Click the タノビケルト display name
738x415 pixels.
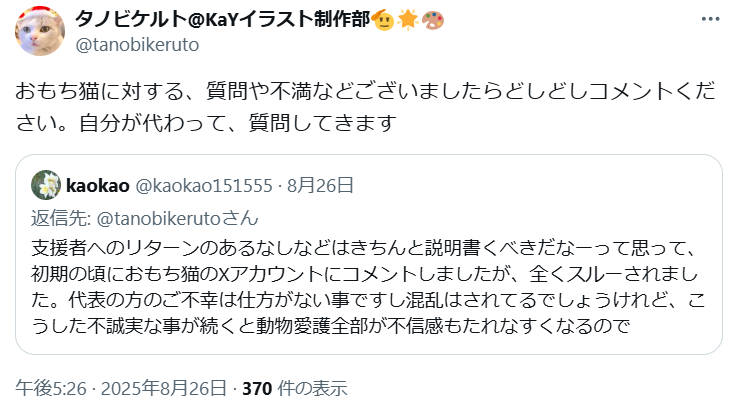pyautogui.click(x=223, y=19)
